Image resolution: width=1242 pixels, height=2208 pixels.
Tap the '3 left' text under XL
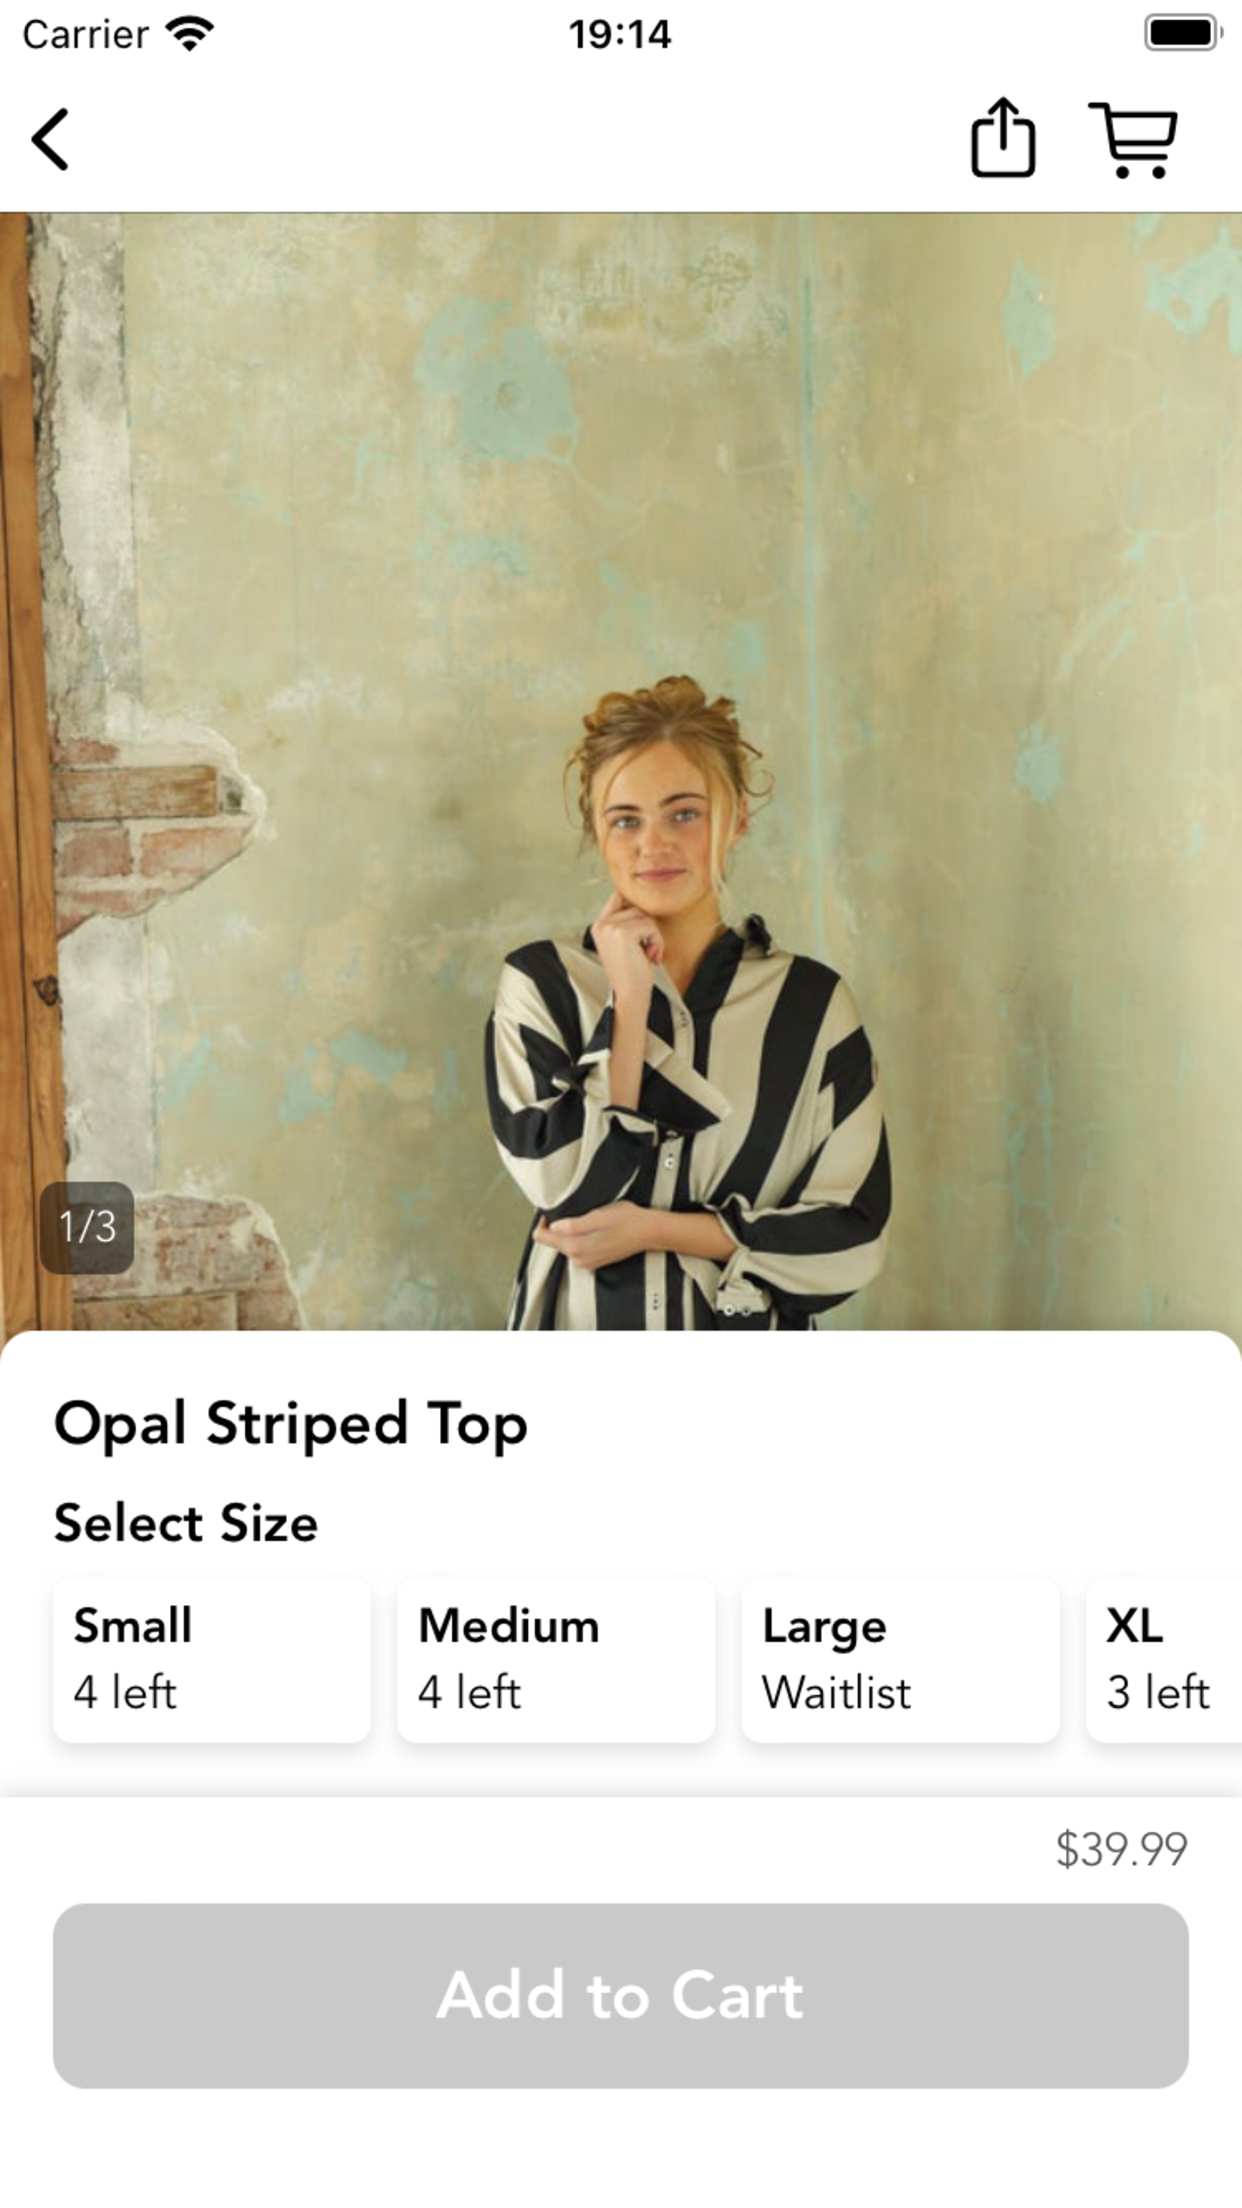pyautogui.click(x=1158, y=1693)
